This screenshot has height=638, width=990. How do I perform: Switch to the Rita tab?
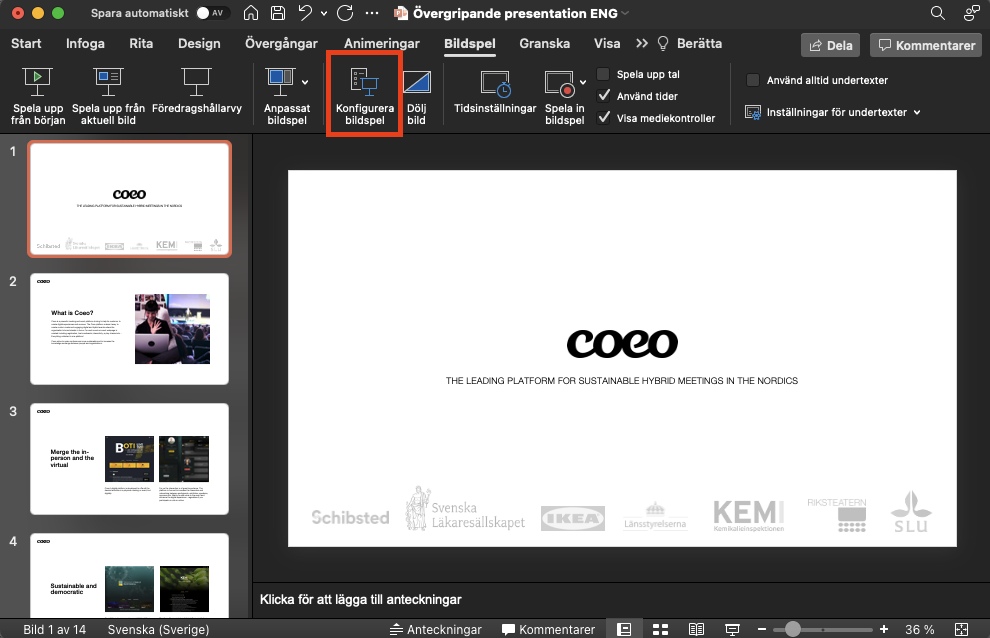point(141,44)
